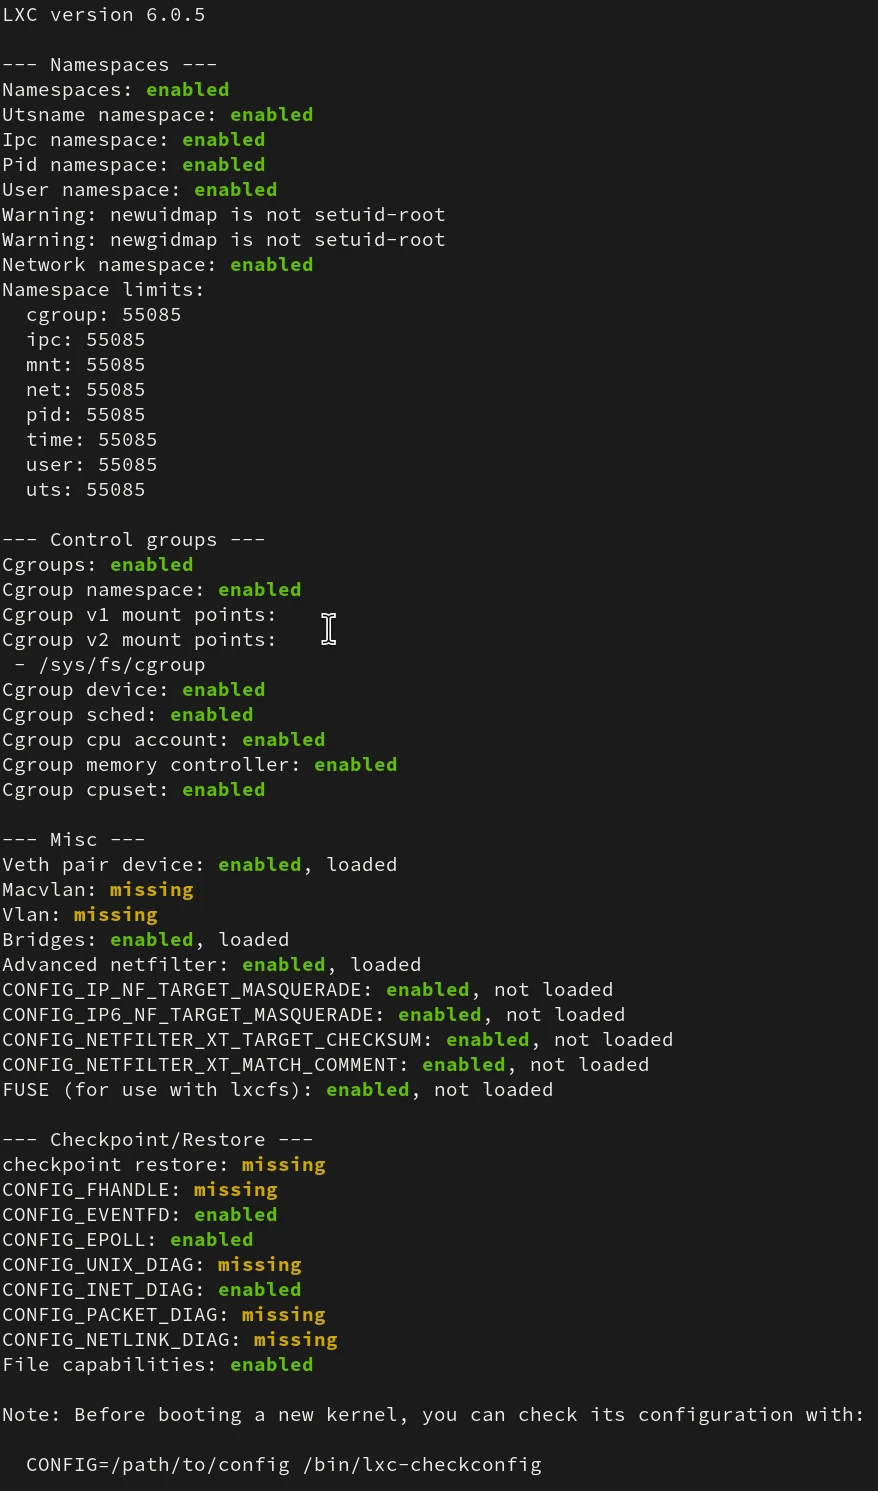
Task: Click the "/sys/fs/cgroup" mount point path
Action: click(x=122, y=665)
